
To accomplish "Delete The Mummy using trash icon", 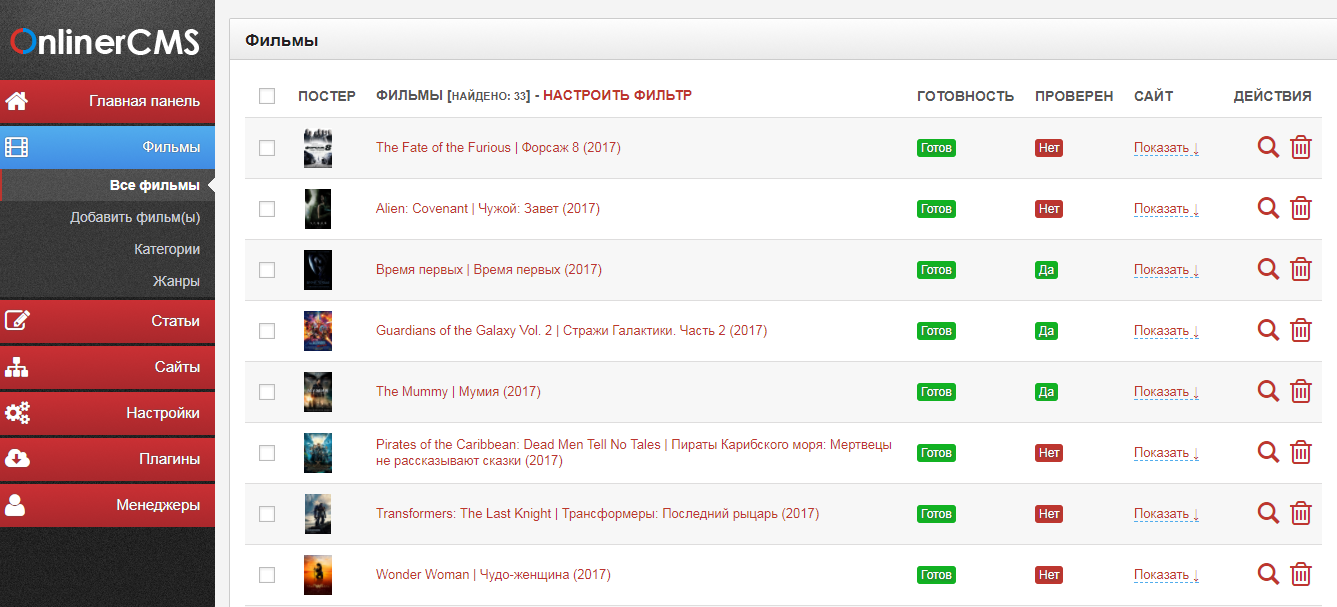I will point(1301,392).
